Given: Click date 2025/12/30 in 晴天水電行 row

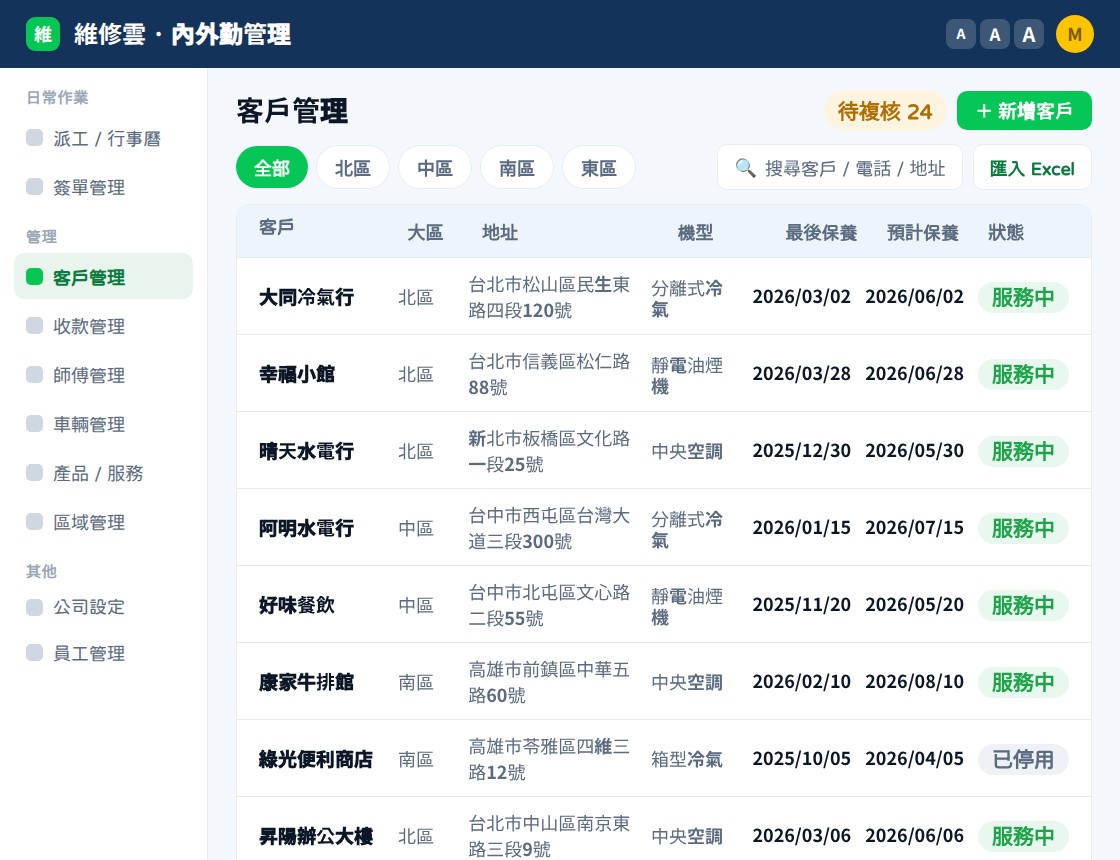Looking at the screenshot, I should tap(801, 451).
